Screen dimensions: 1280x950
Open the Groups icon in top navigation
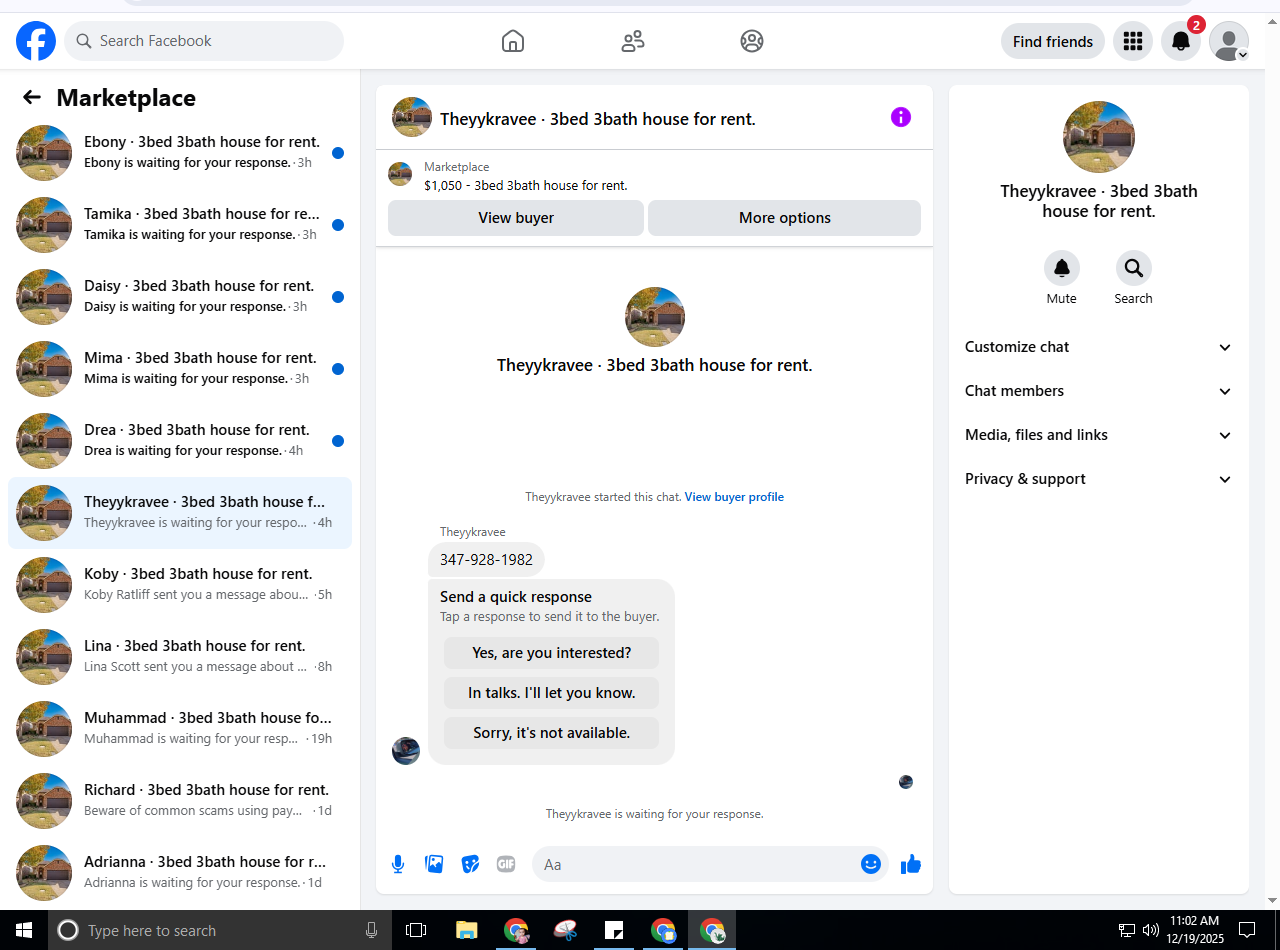[752, 41]
